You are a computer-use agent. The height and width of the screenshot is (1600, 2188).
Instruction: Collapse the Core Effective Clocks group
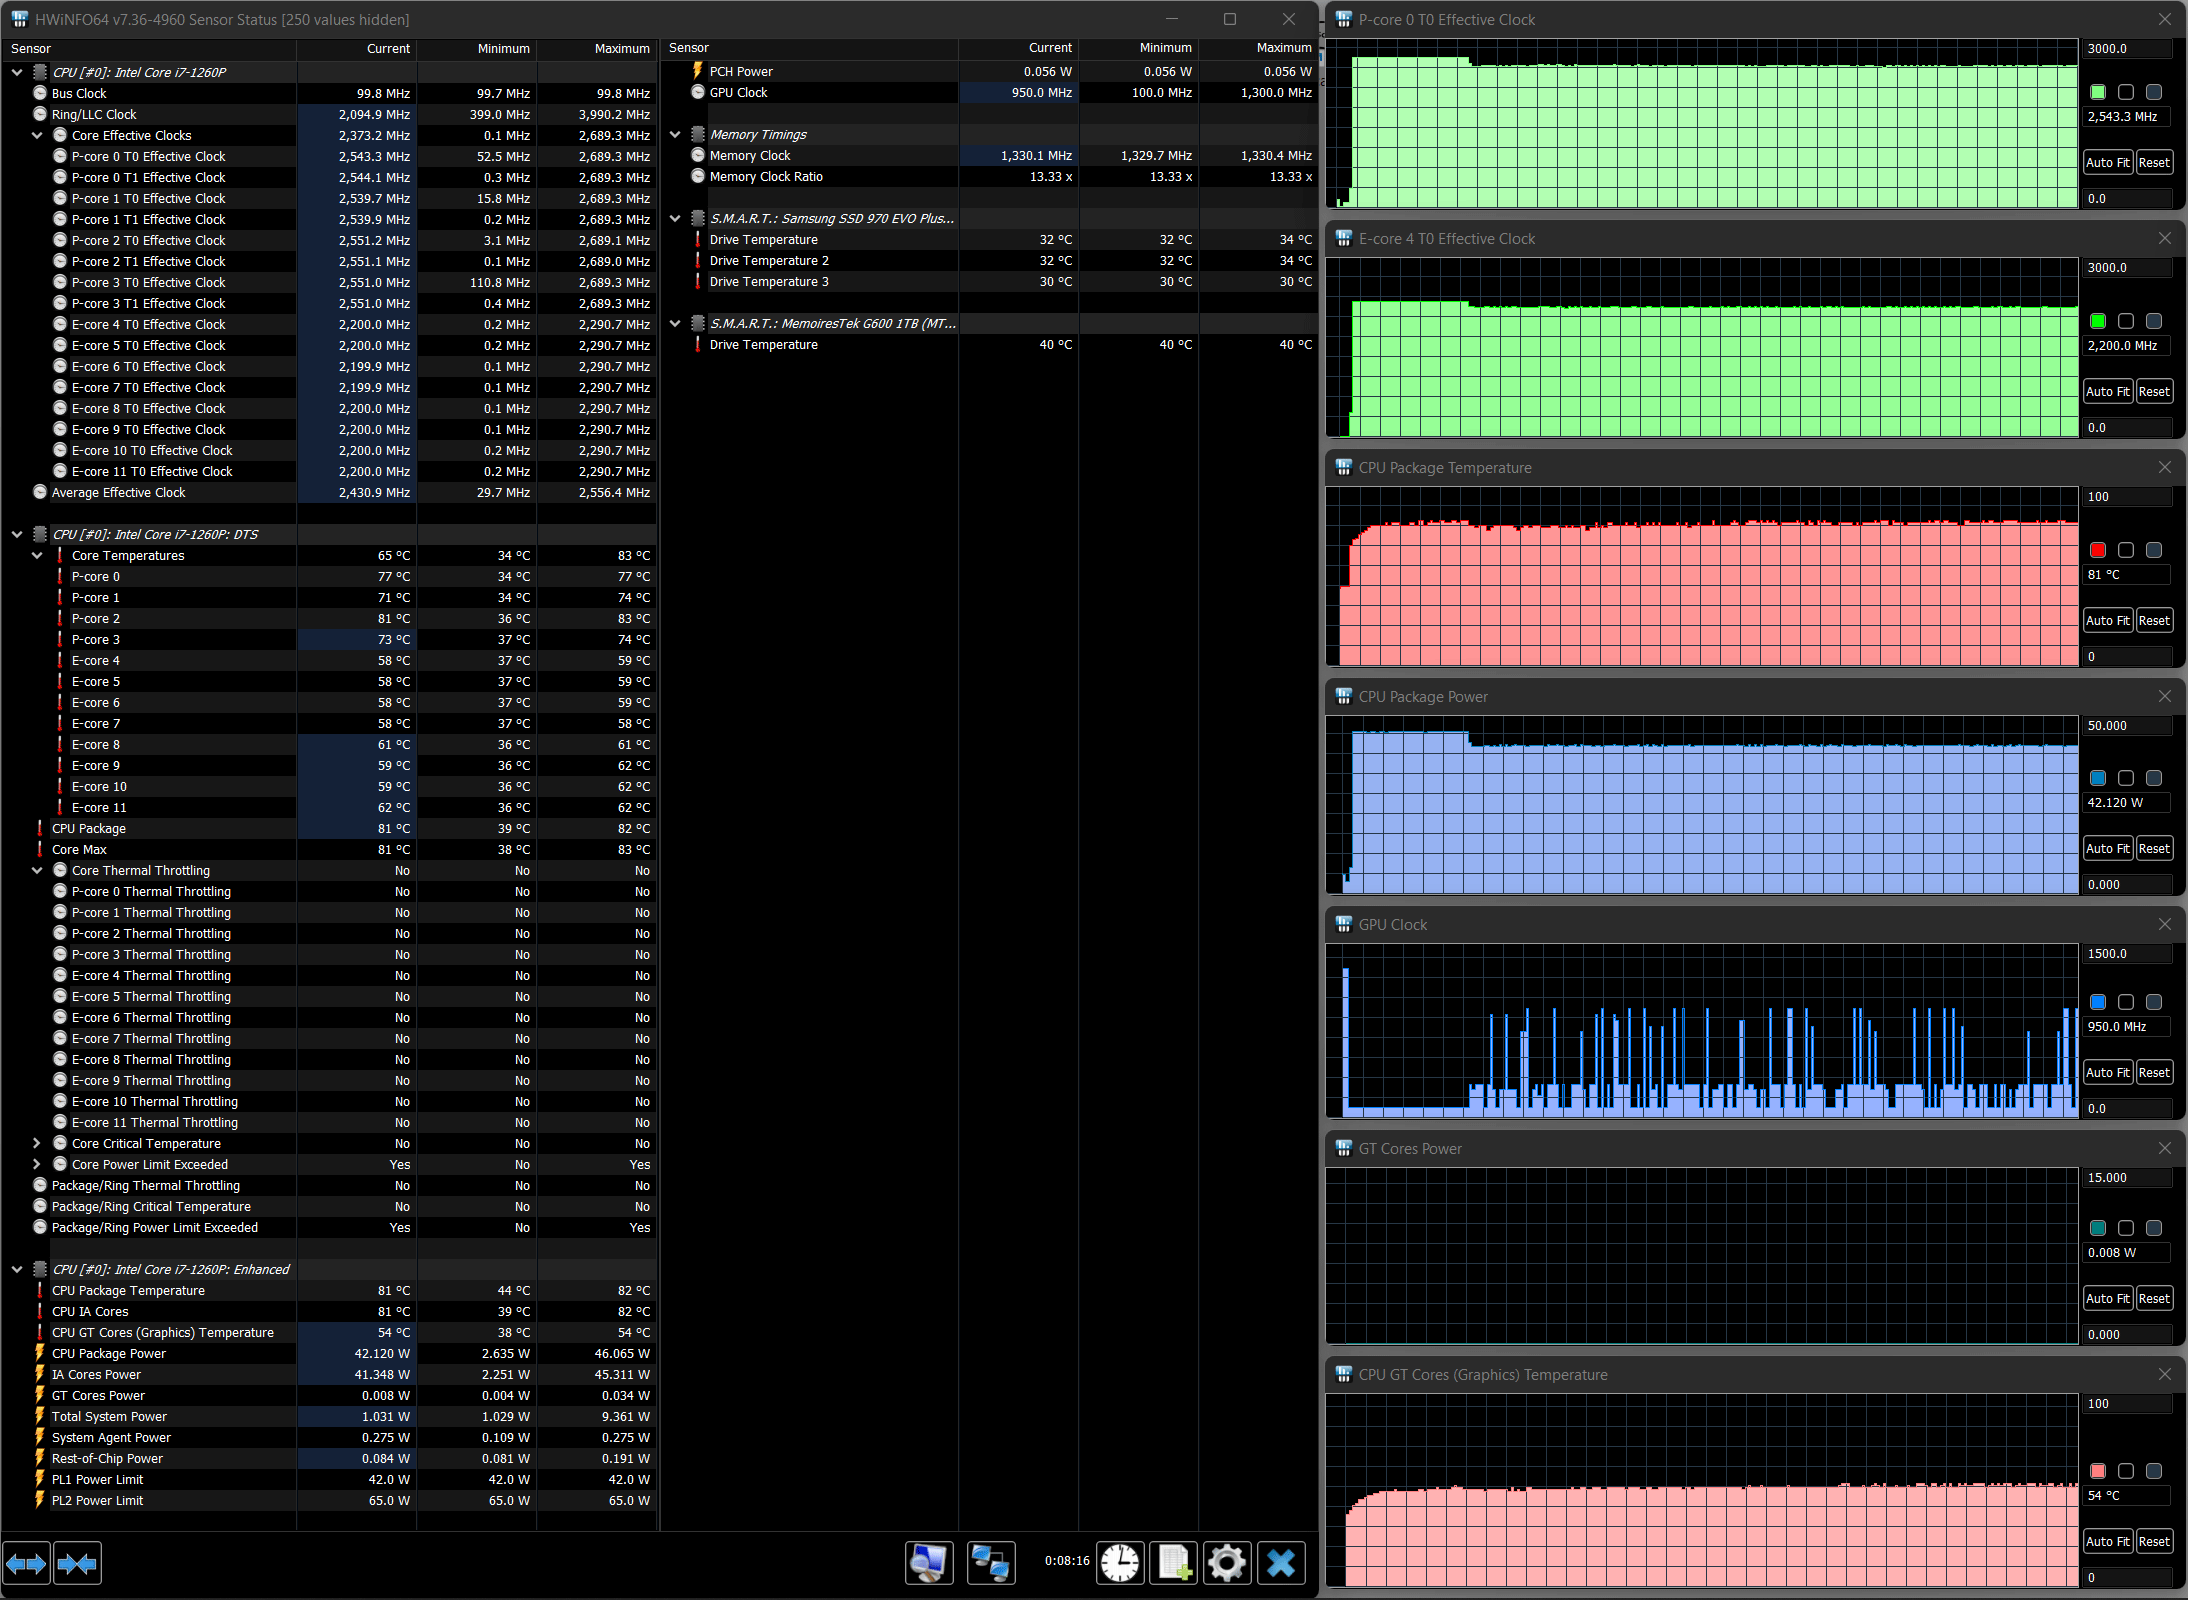[x=37, y=135]
